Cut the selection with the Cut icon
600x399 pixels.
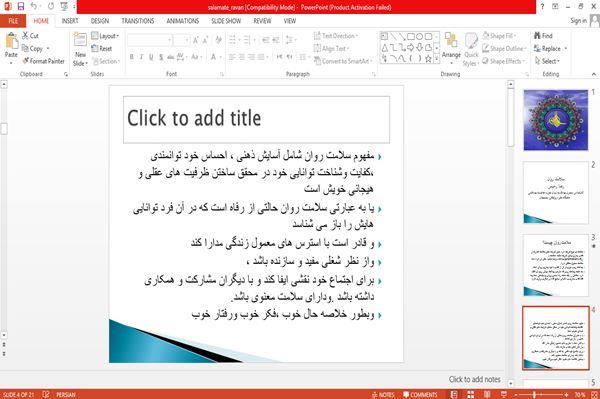click(25, 36)
